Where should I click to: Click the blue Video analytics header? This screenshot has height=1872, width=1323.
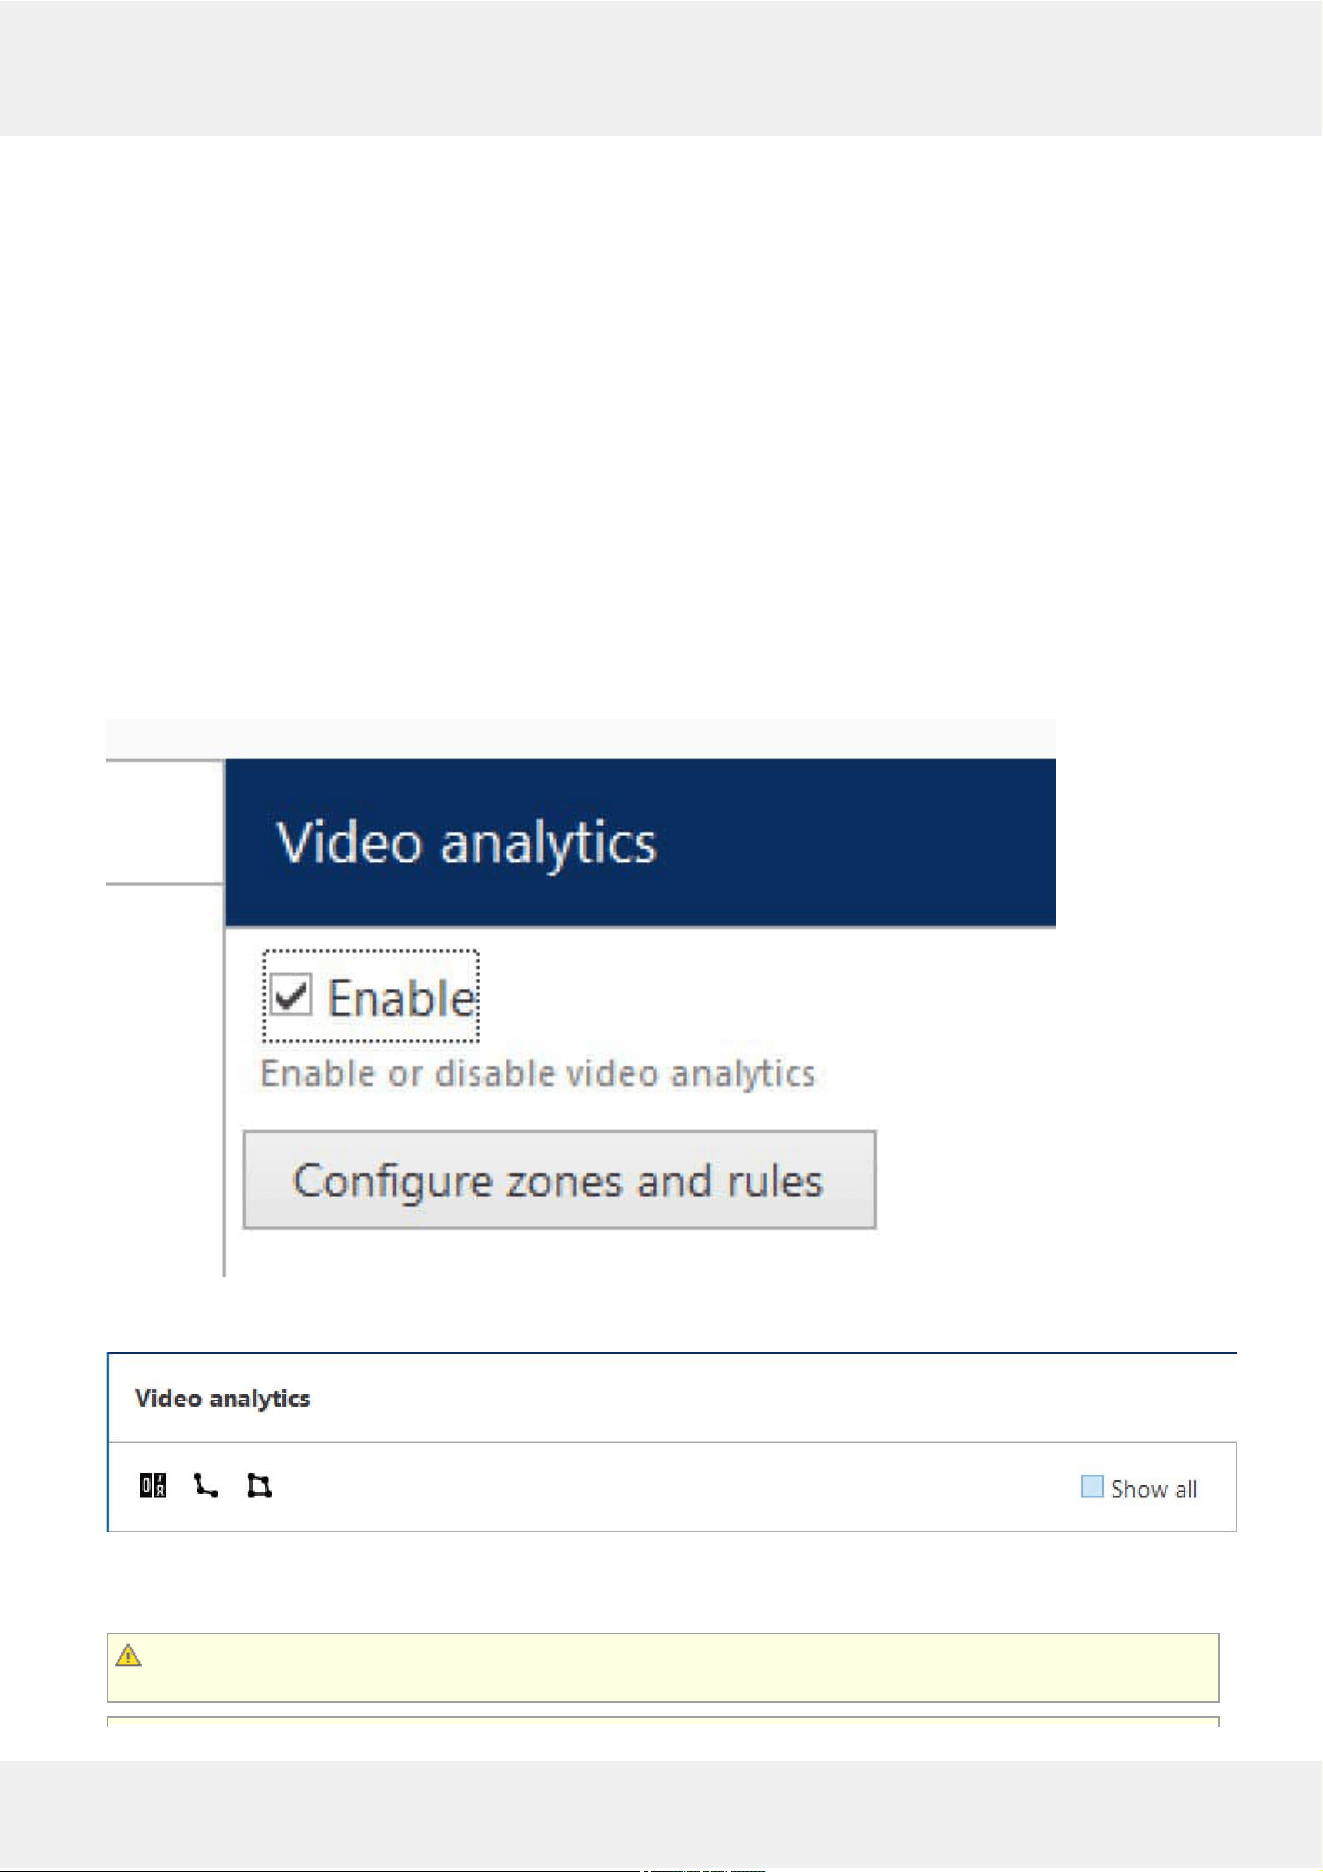coord(640,842)
